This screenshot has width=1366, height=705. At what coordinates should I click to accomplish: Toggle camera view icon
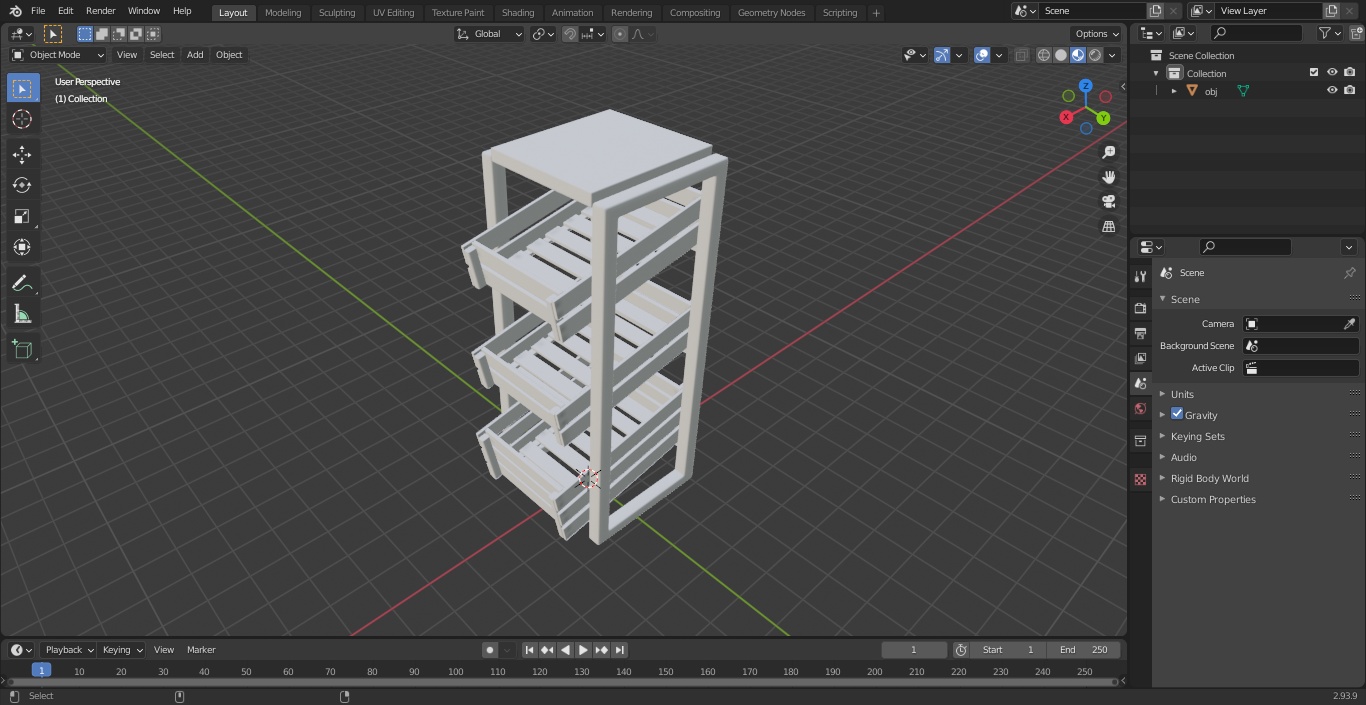pos(1108,202)
